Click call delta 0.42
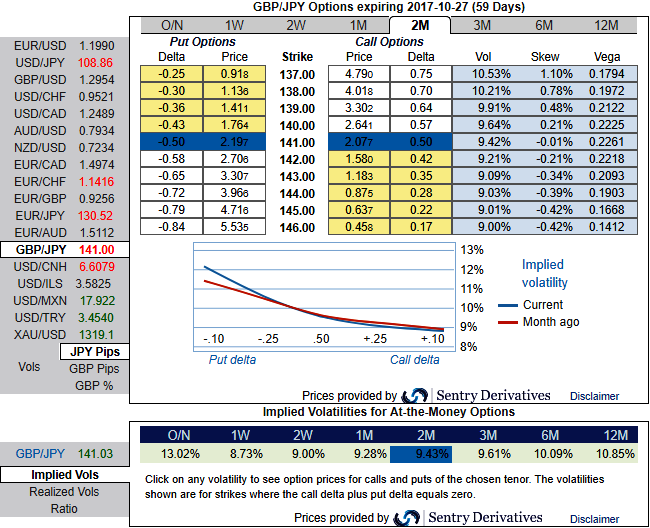650x528 pixels. (421, 159)
